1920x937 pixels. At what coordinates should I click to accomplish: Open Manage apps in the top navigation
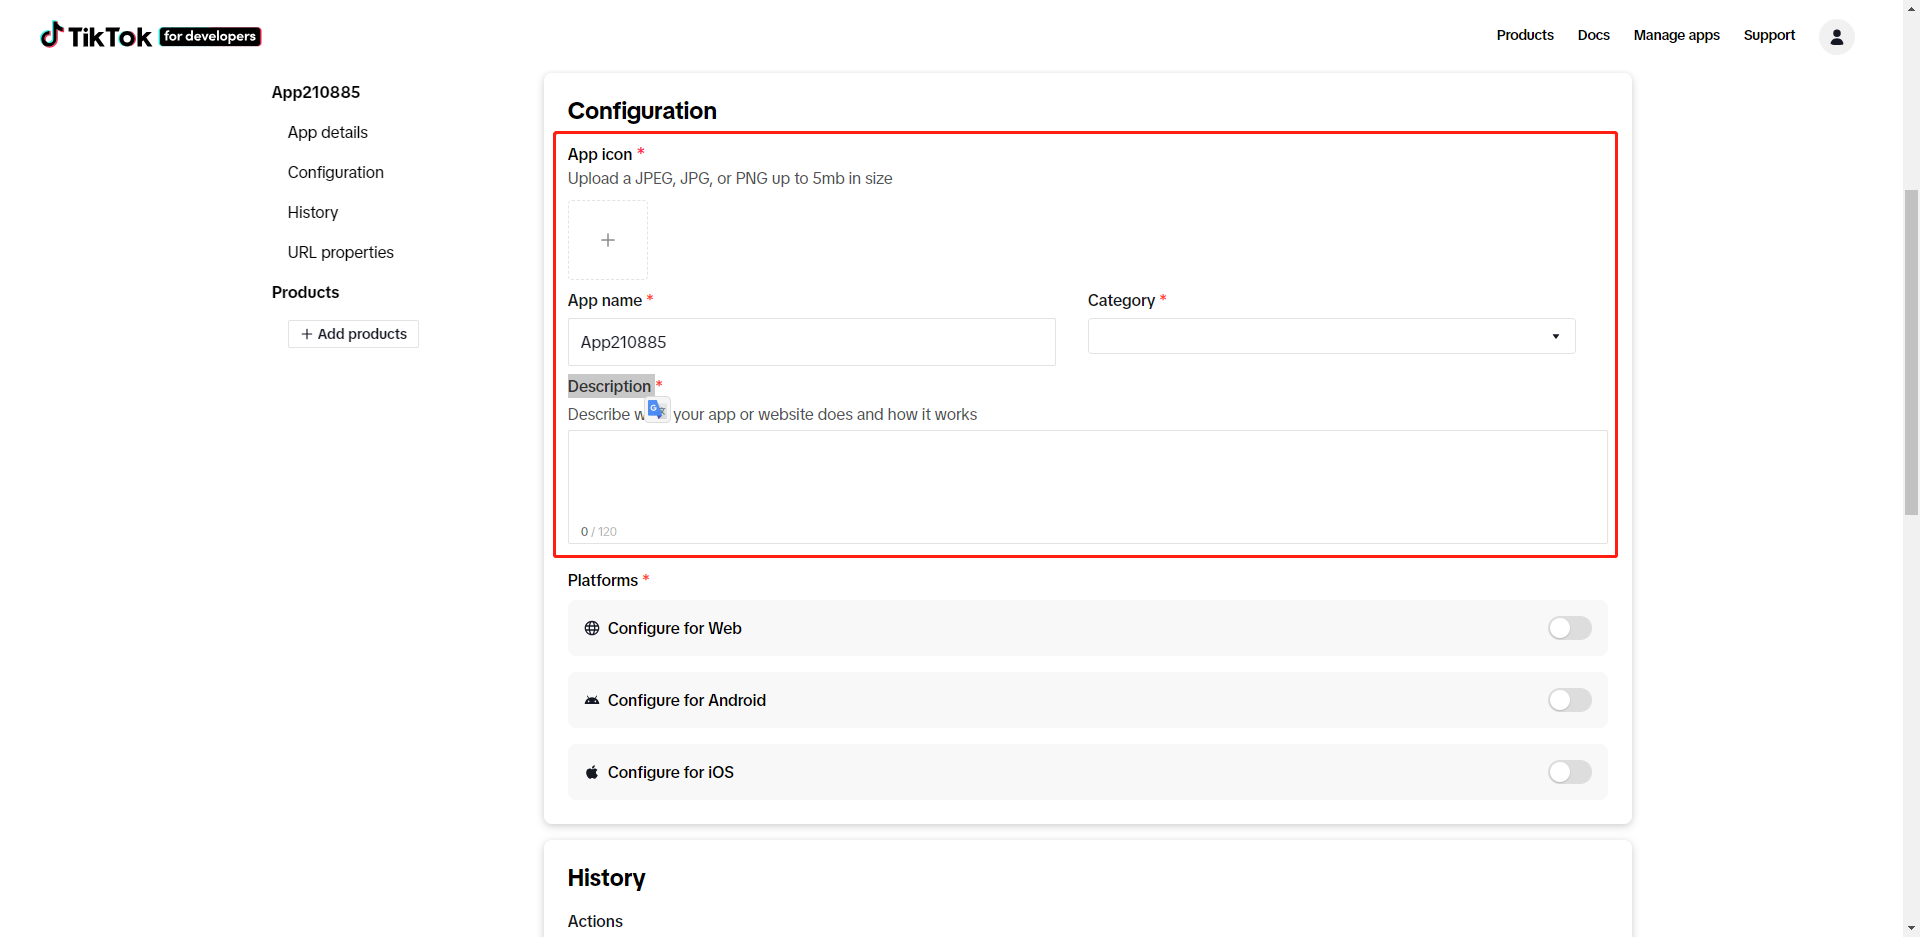click(x=1676, y=35)
